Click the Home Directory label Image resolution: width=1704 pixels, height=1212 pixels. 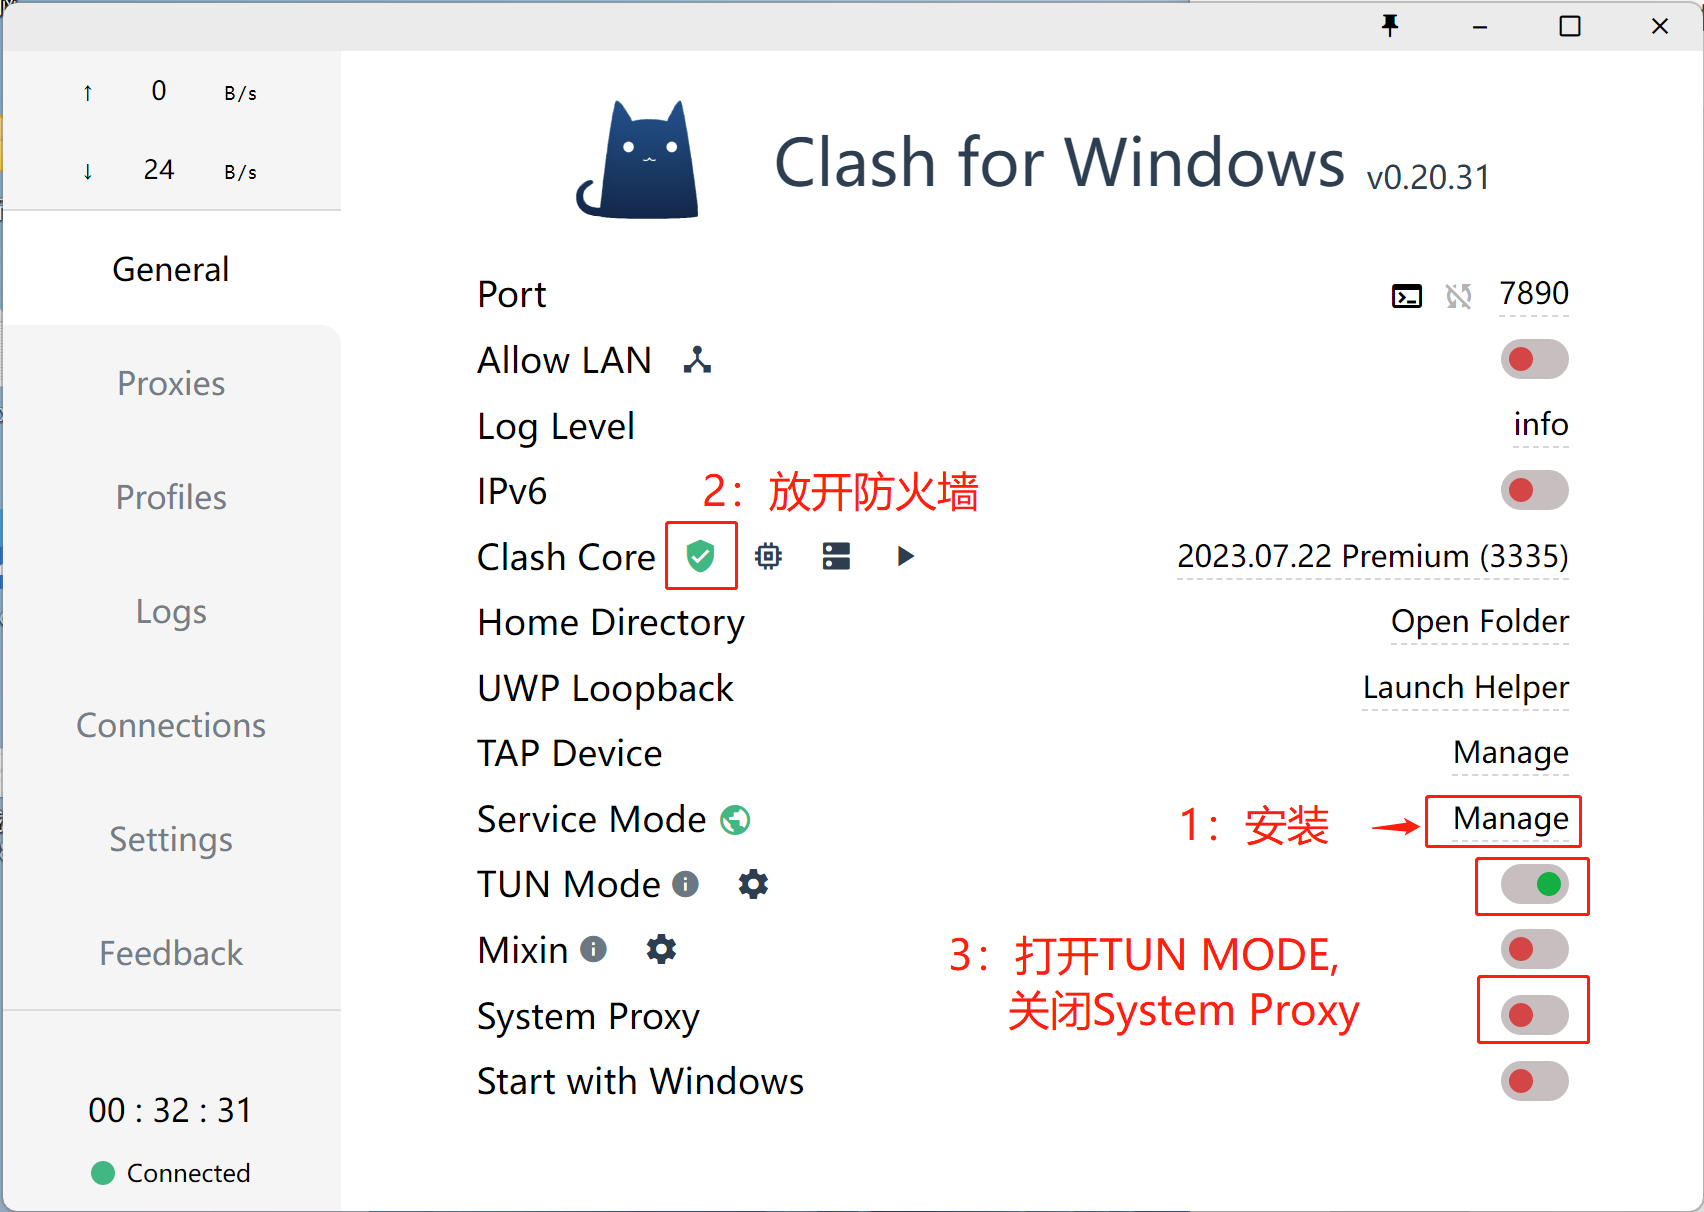[611, 622]
